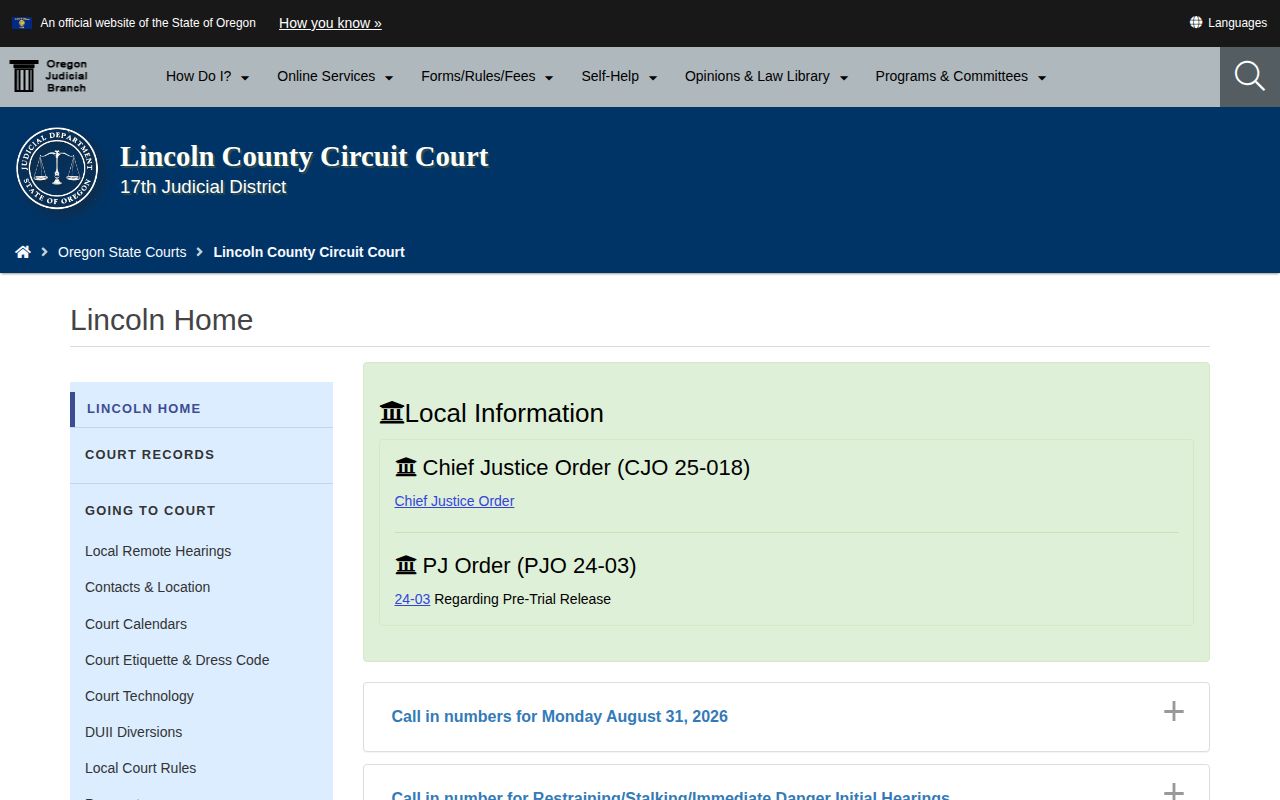The height and width of the screenshot is (800, 1280).
Task: Open the Chief Justice Order link
Action: click(x=454, y=501)
